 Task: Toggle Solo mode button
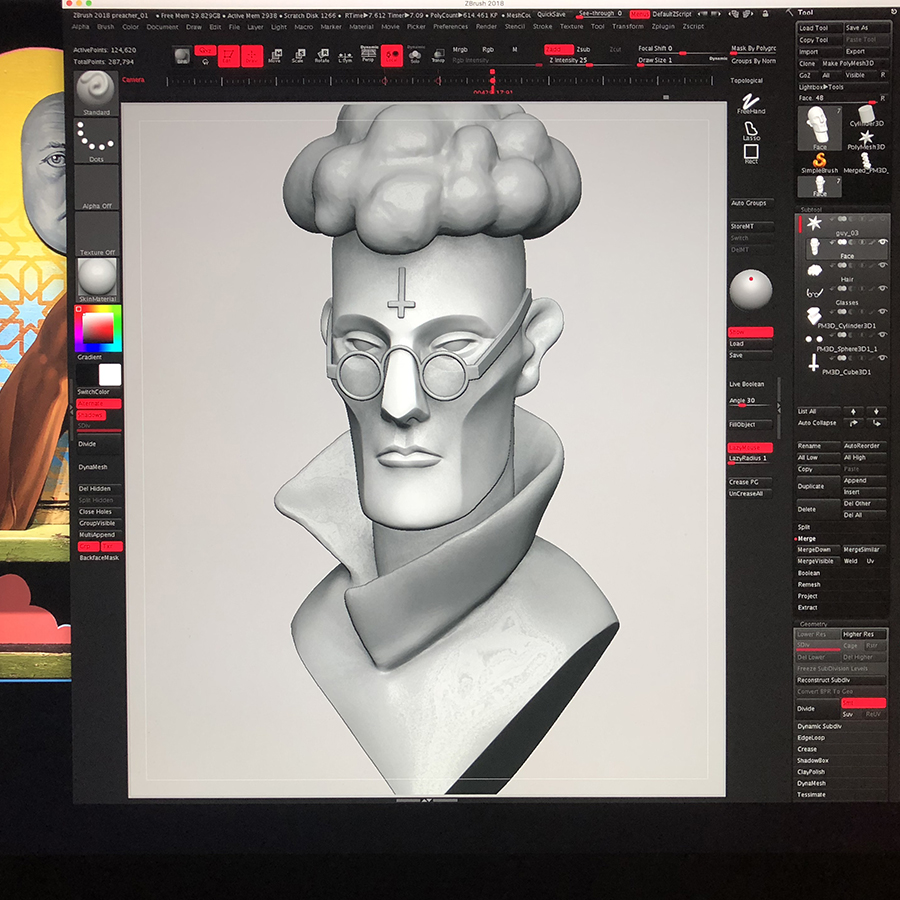[415, 55]
